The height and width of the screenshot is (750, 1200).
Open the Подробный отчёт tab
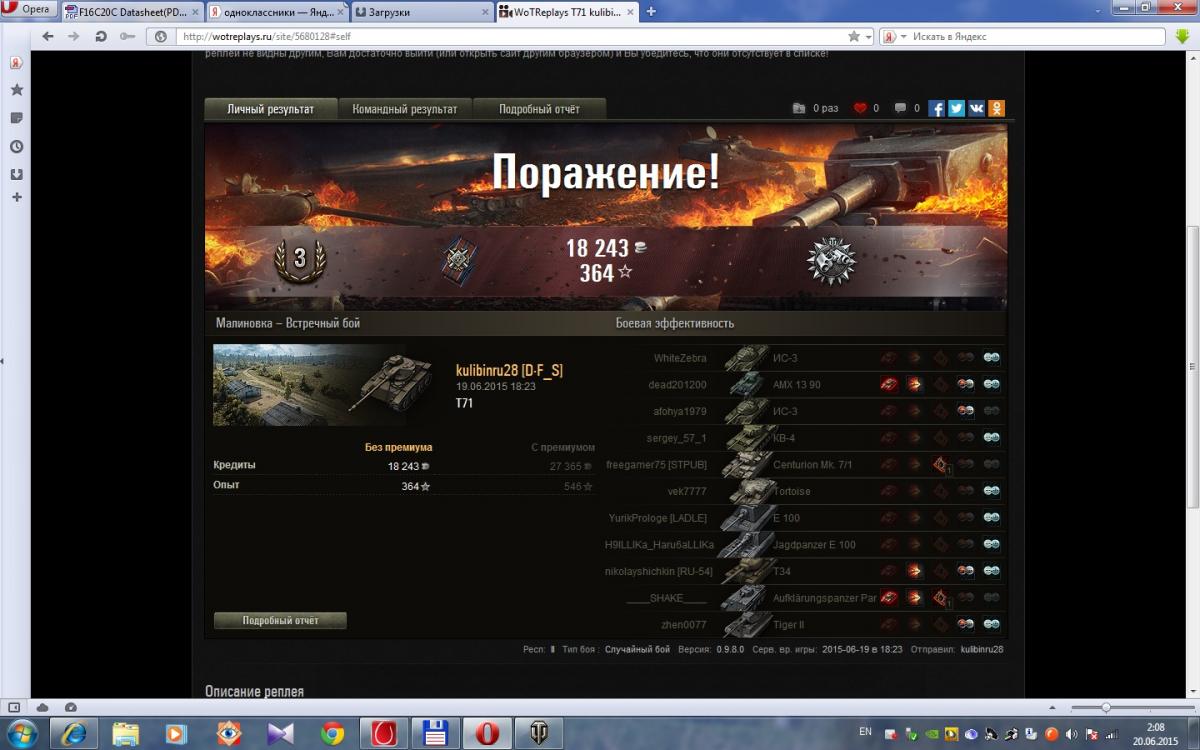[539, 109]
